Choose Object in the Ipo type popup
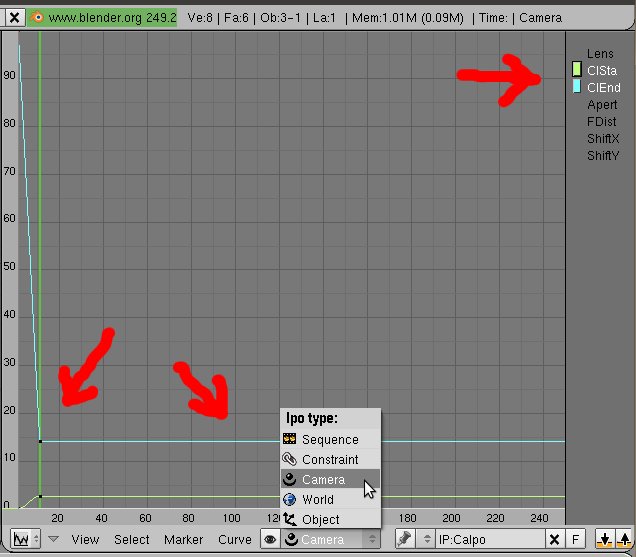 click(x=331, y=519)
